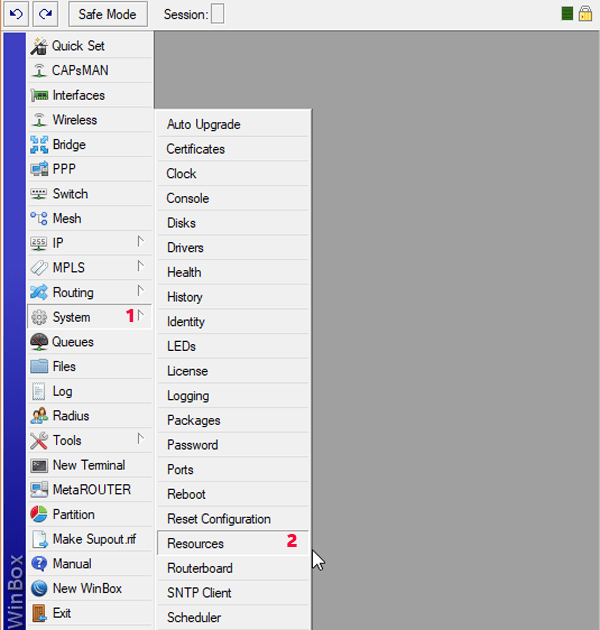This screenshot has height=630, width=600.
Task: Click the Session input field
Action: [x=217, y=14]
